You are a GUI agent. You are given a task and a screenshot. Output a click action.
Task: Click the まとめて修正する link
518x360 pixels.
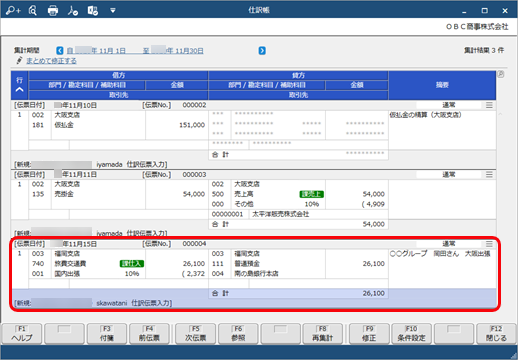pyautogui.click(x=51, y=61)
